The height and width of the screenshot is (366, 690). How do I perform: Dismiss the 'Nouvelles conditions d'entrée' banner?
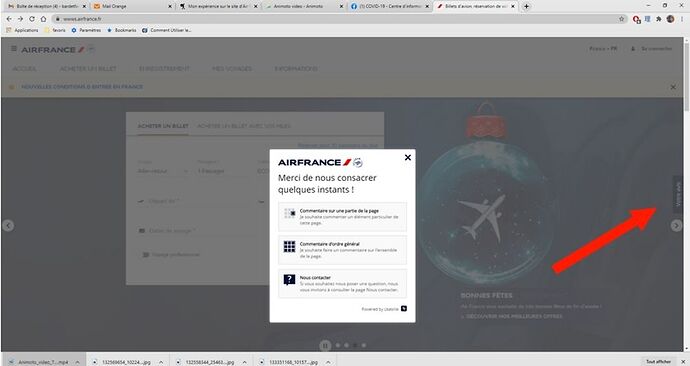[673, 87]
